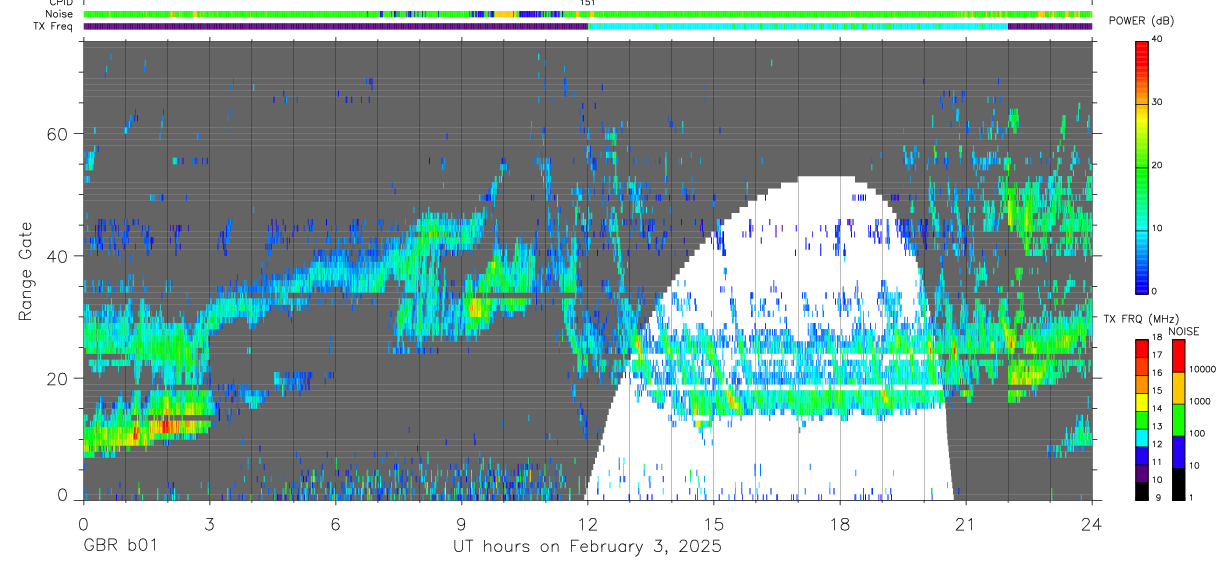
Task: Click the 20 tick on Range Gate axis
Action: pos(59,378)
